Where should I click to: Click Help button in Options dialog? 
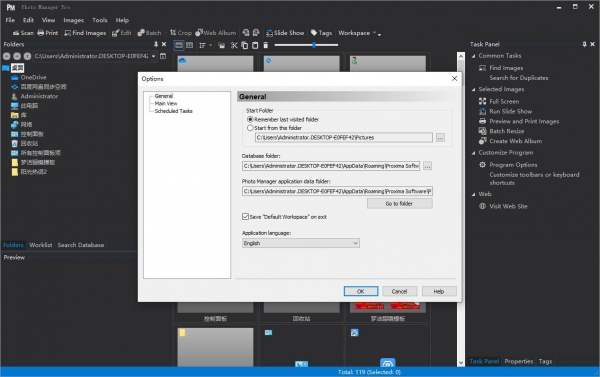pos(439,291)
